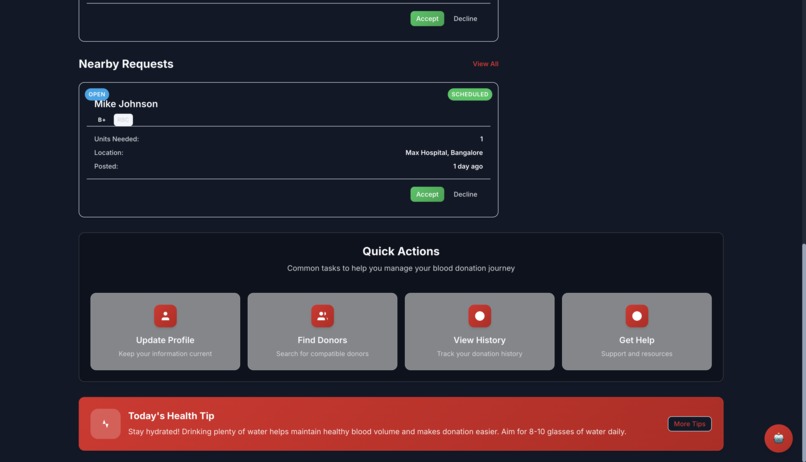Click the B+ blood type tag

(102, 120)
